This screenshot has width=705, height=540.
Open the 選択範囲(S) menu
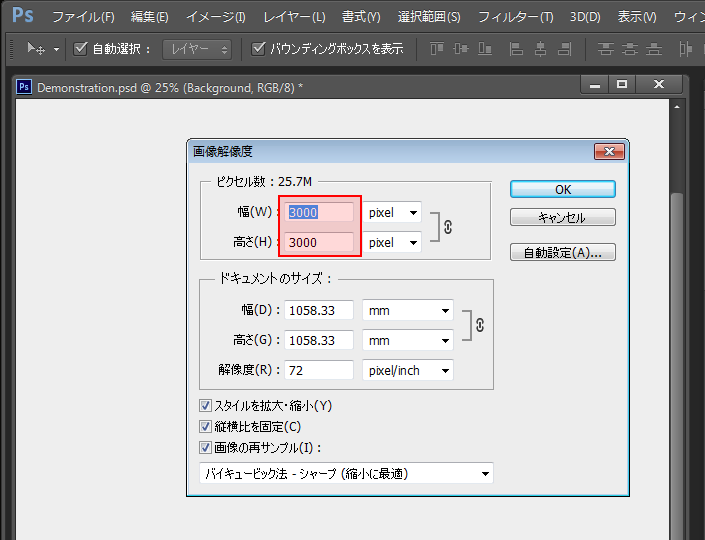click(429, 17)
